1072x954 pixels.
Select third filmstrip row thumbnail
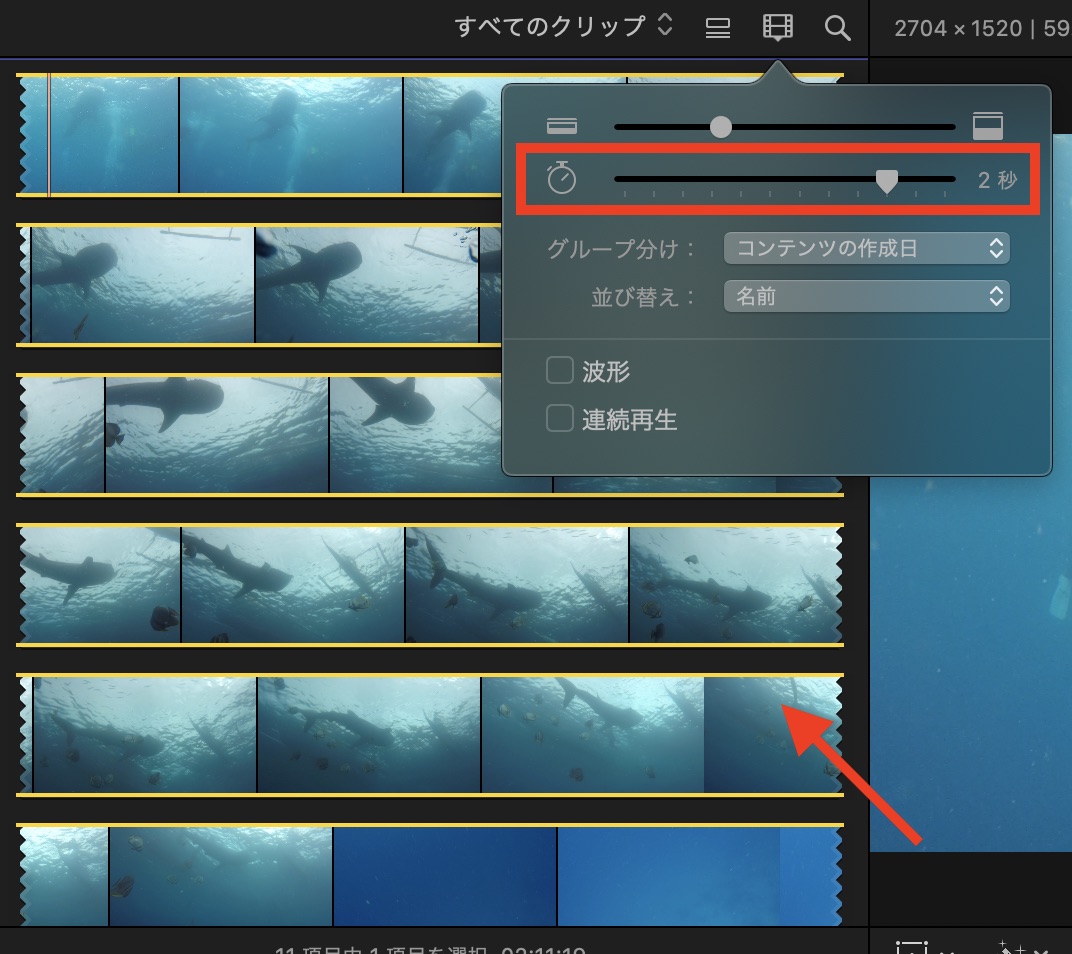coord(260,435)
